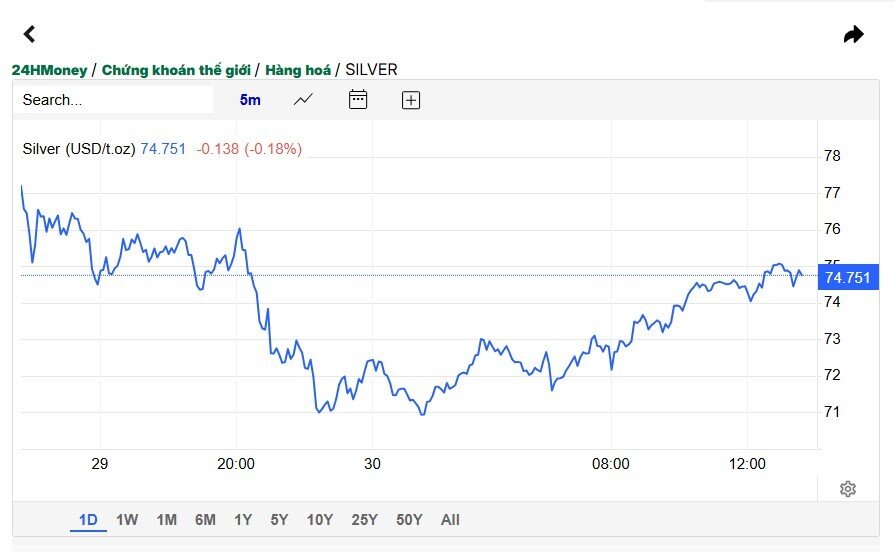Focus the Search input field
The image size is (895, 552).
(x=114, y=100)
